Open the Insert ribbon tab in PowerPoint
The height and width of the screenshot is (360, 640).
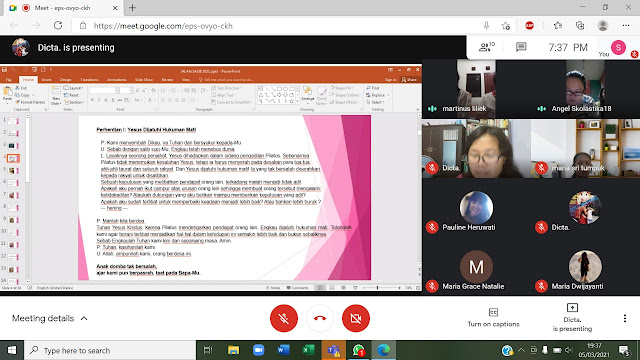click(x=47, y=80)
